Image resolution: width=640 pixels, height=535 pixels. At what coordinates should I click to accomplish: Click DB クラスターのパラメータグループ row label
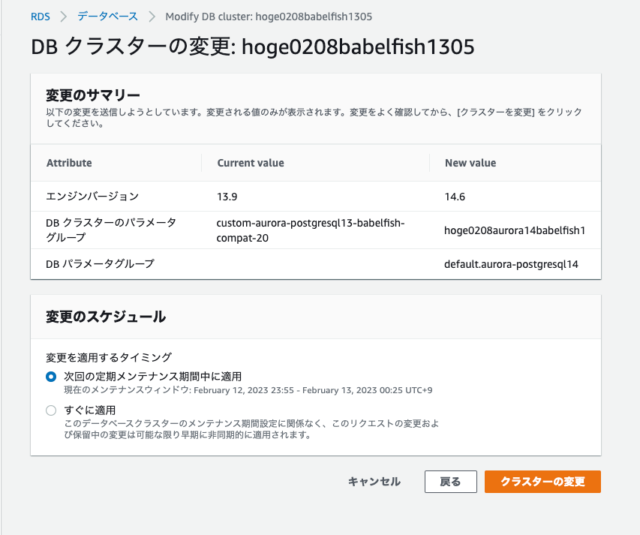tap(111, 230)
